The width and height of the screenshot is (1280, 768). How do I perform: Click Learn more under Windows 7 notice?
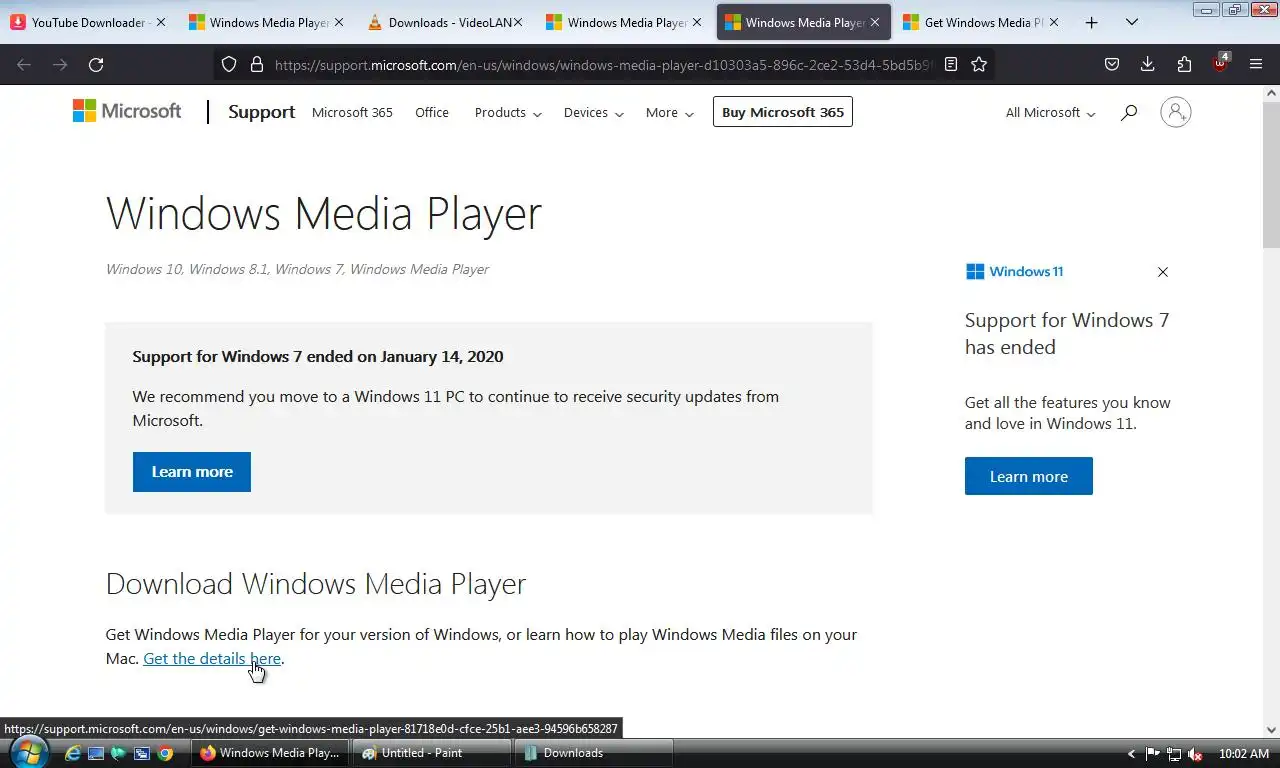pos(192,471)
